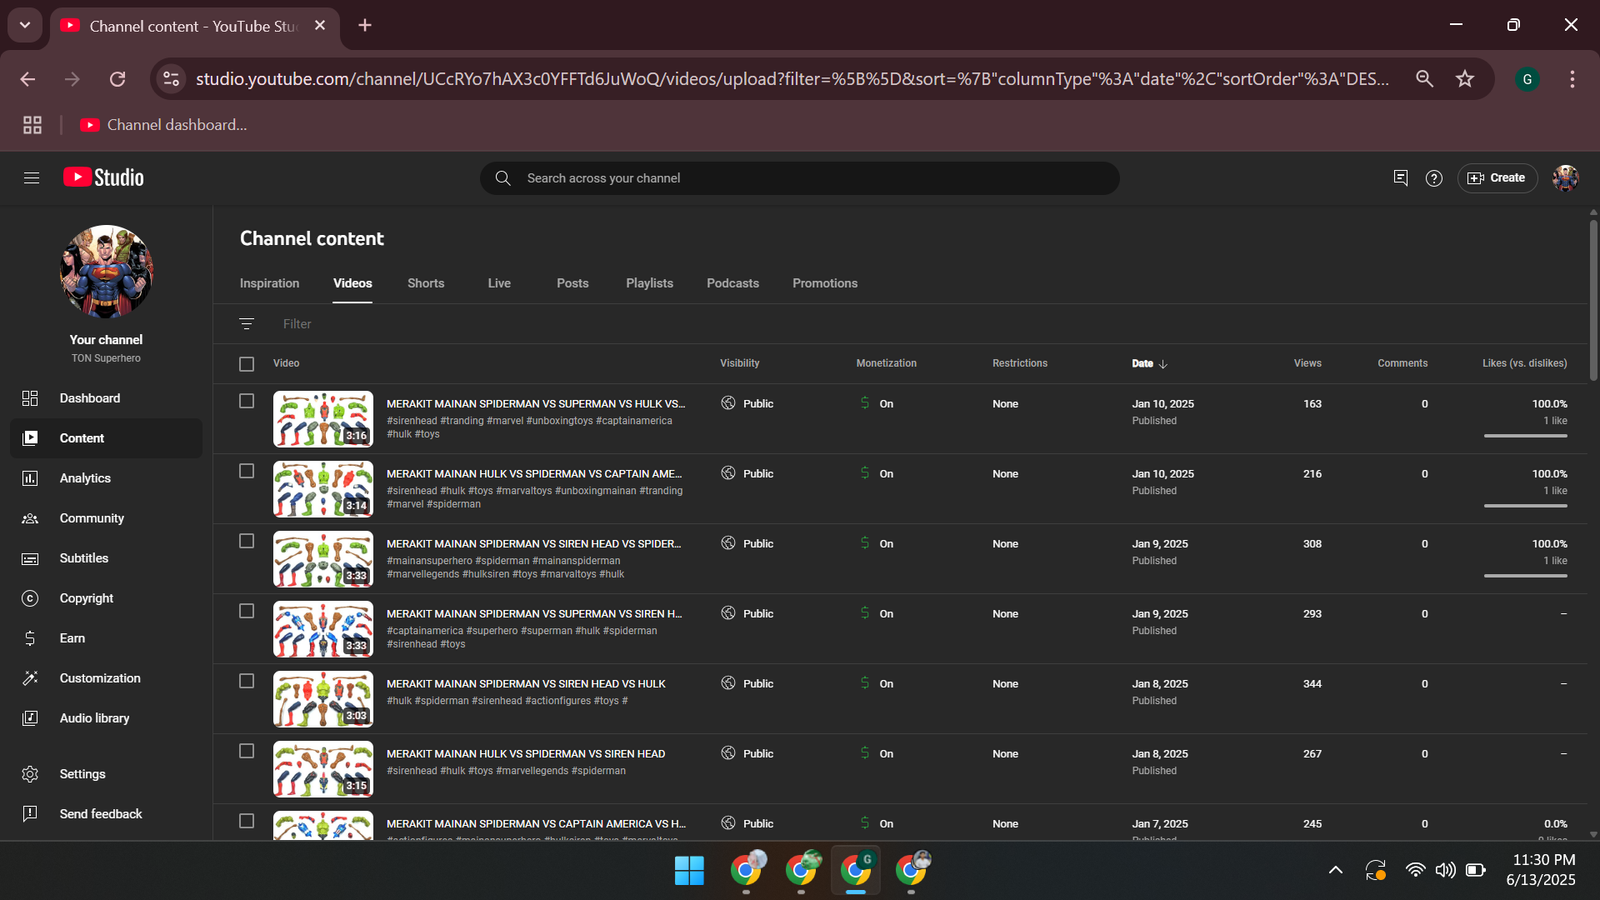Open the Windows Start menu
Viewport: 1600px width, 900px height.
[x=689, y=871]
